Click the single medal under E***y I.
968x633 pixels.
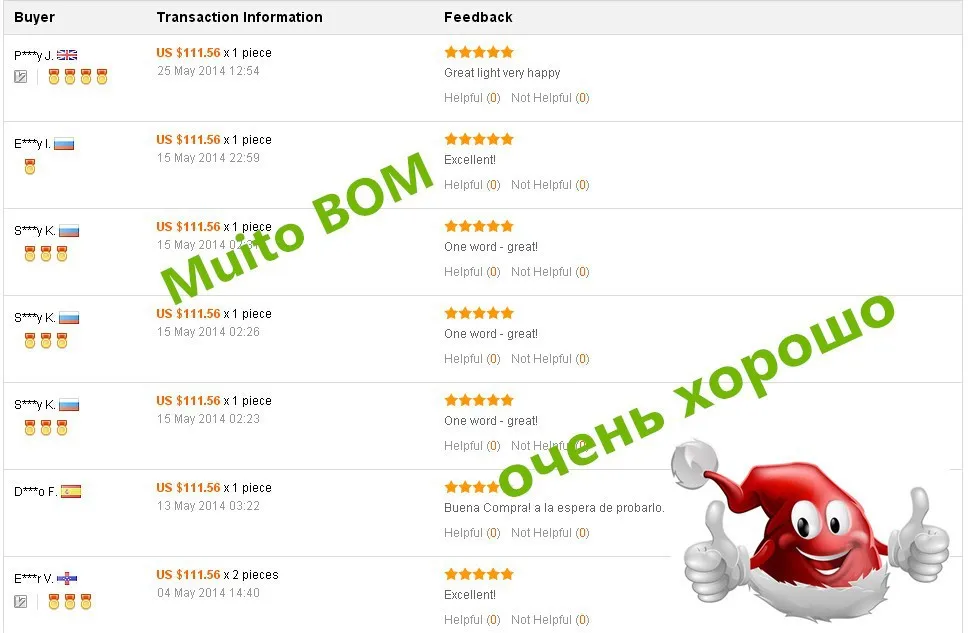(30, 166)
